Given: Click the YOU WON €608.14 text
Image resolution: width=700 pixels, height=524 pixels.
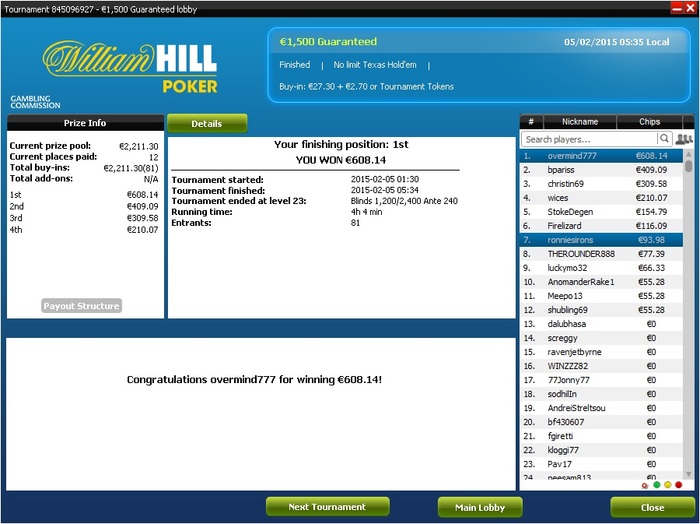Looking at the screenshot, I should coord(341,160).
